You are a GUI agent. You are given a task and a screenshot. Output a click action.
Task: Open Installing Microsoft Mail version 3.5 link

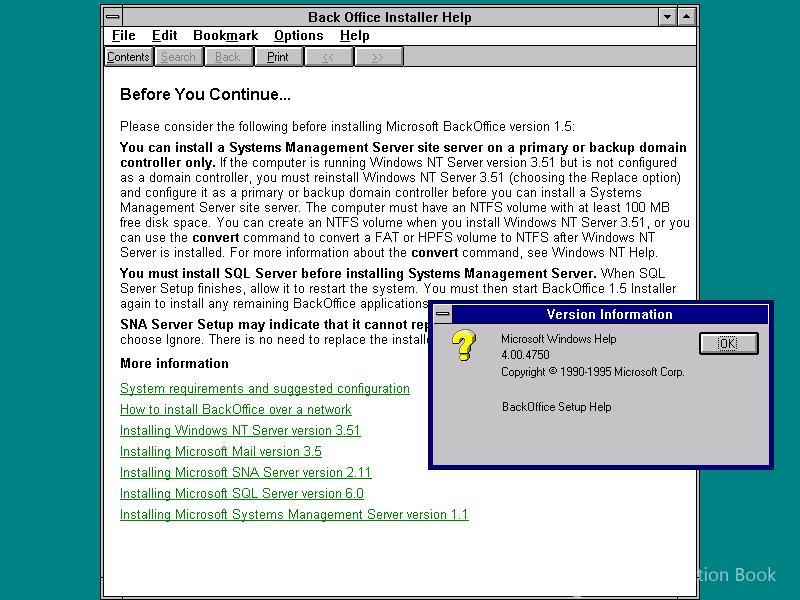220,452
